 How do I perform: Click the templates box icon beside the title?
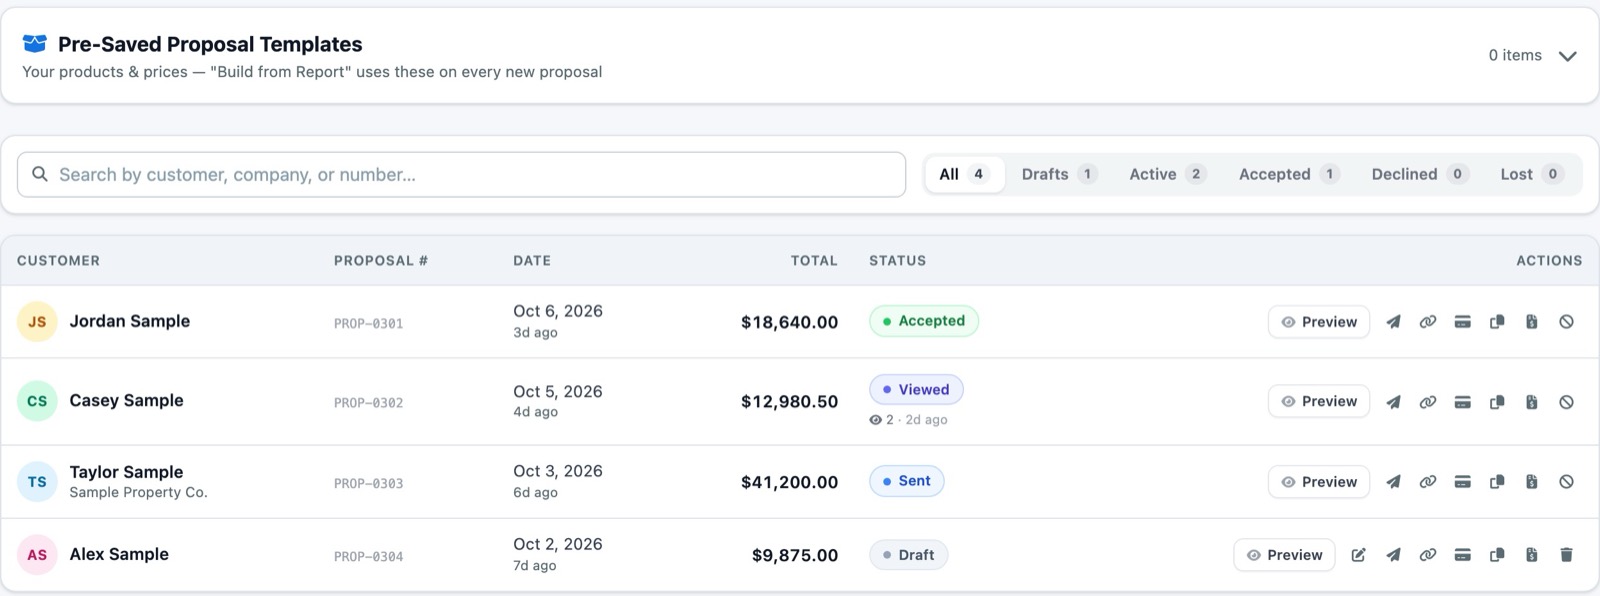click(35, 44)
